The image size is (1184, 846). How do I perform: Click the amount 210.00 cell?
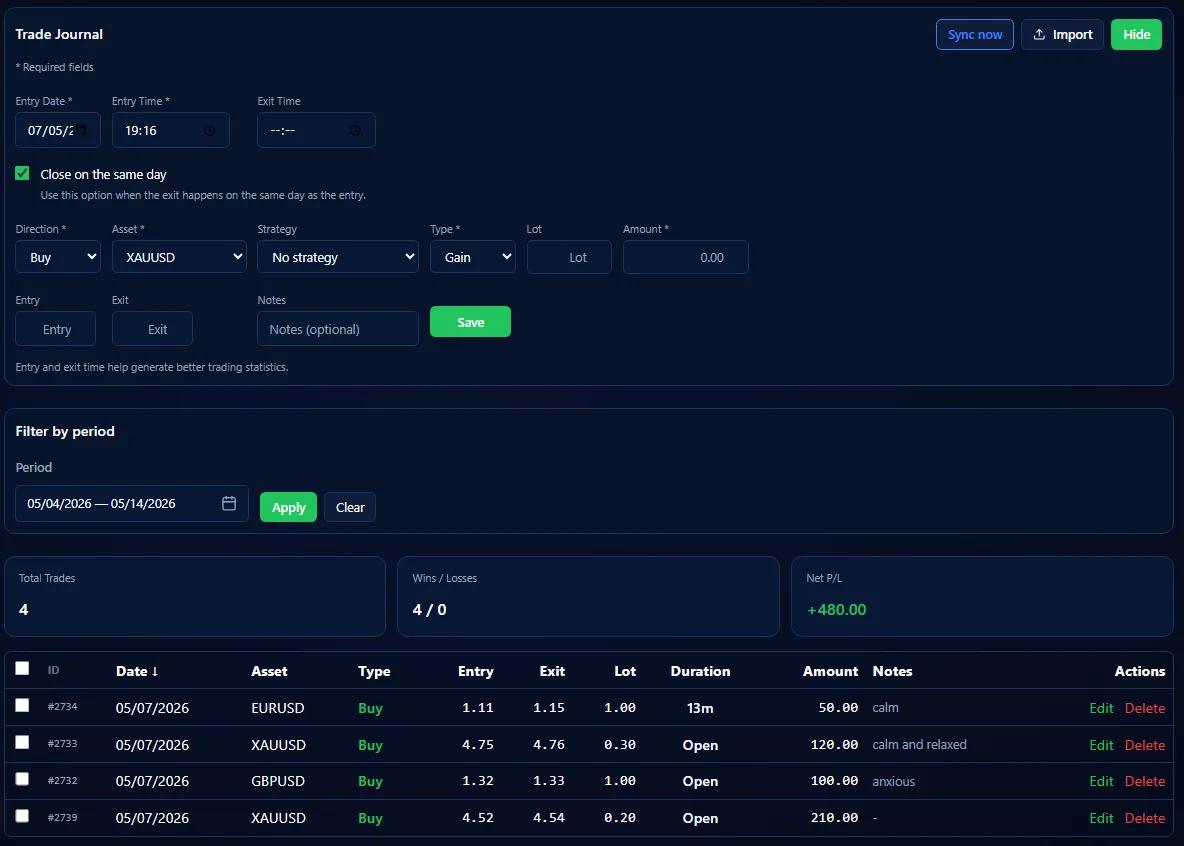click(834, 817)
